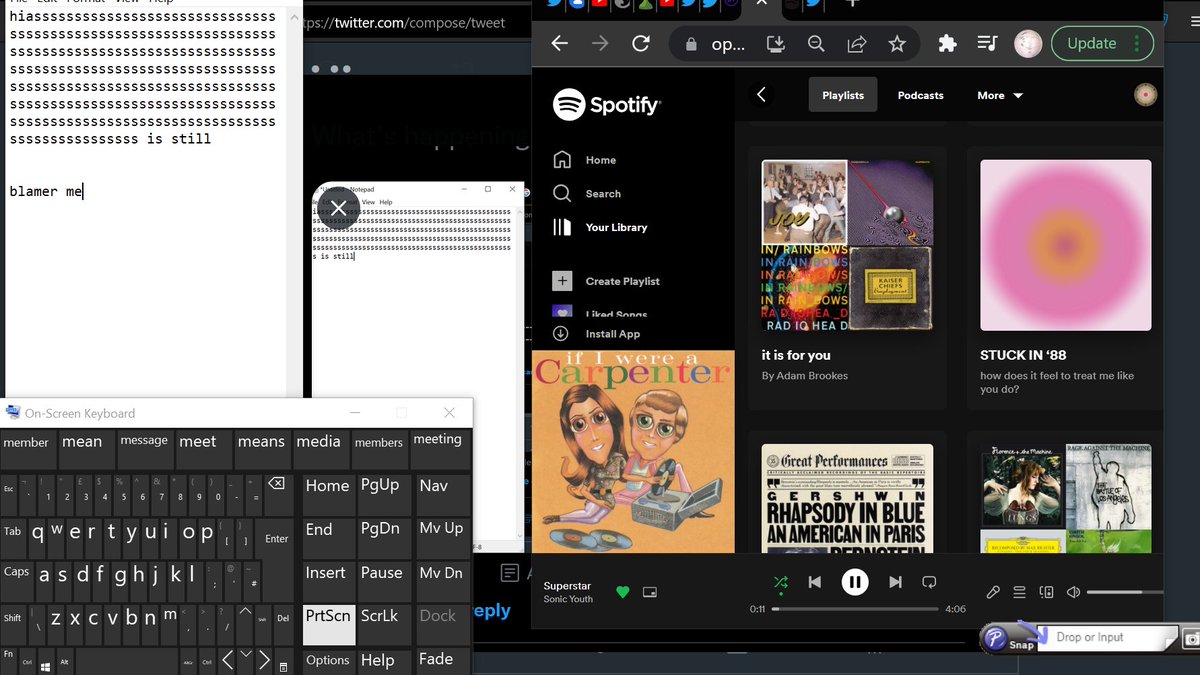Go back to the previous track
Image resolution: width=1200 pixels, height=675 pixels.
coord(815,582)
